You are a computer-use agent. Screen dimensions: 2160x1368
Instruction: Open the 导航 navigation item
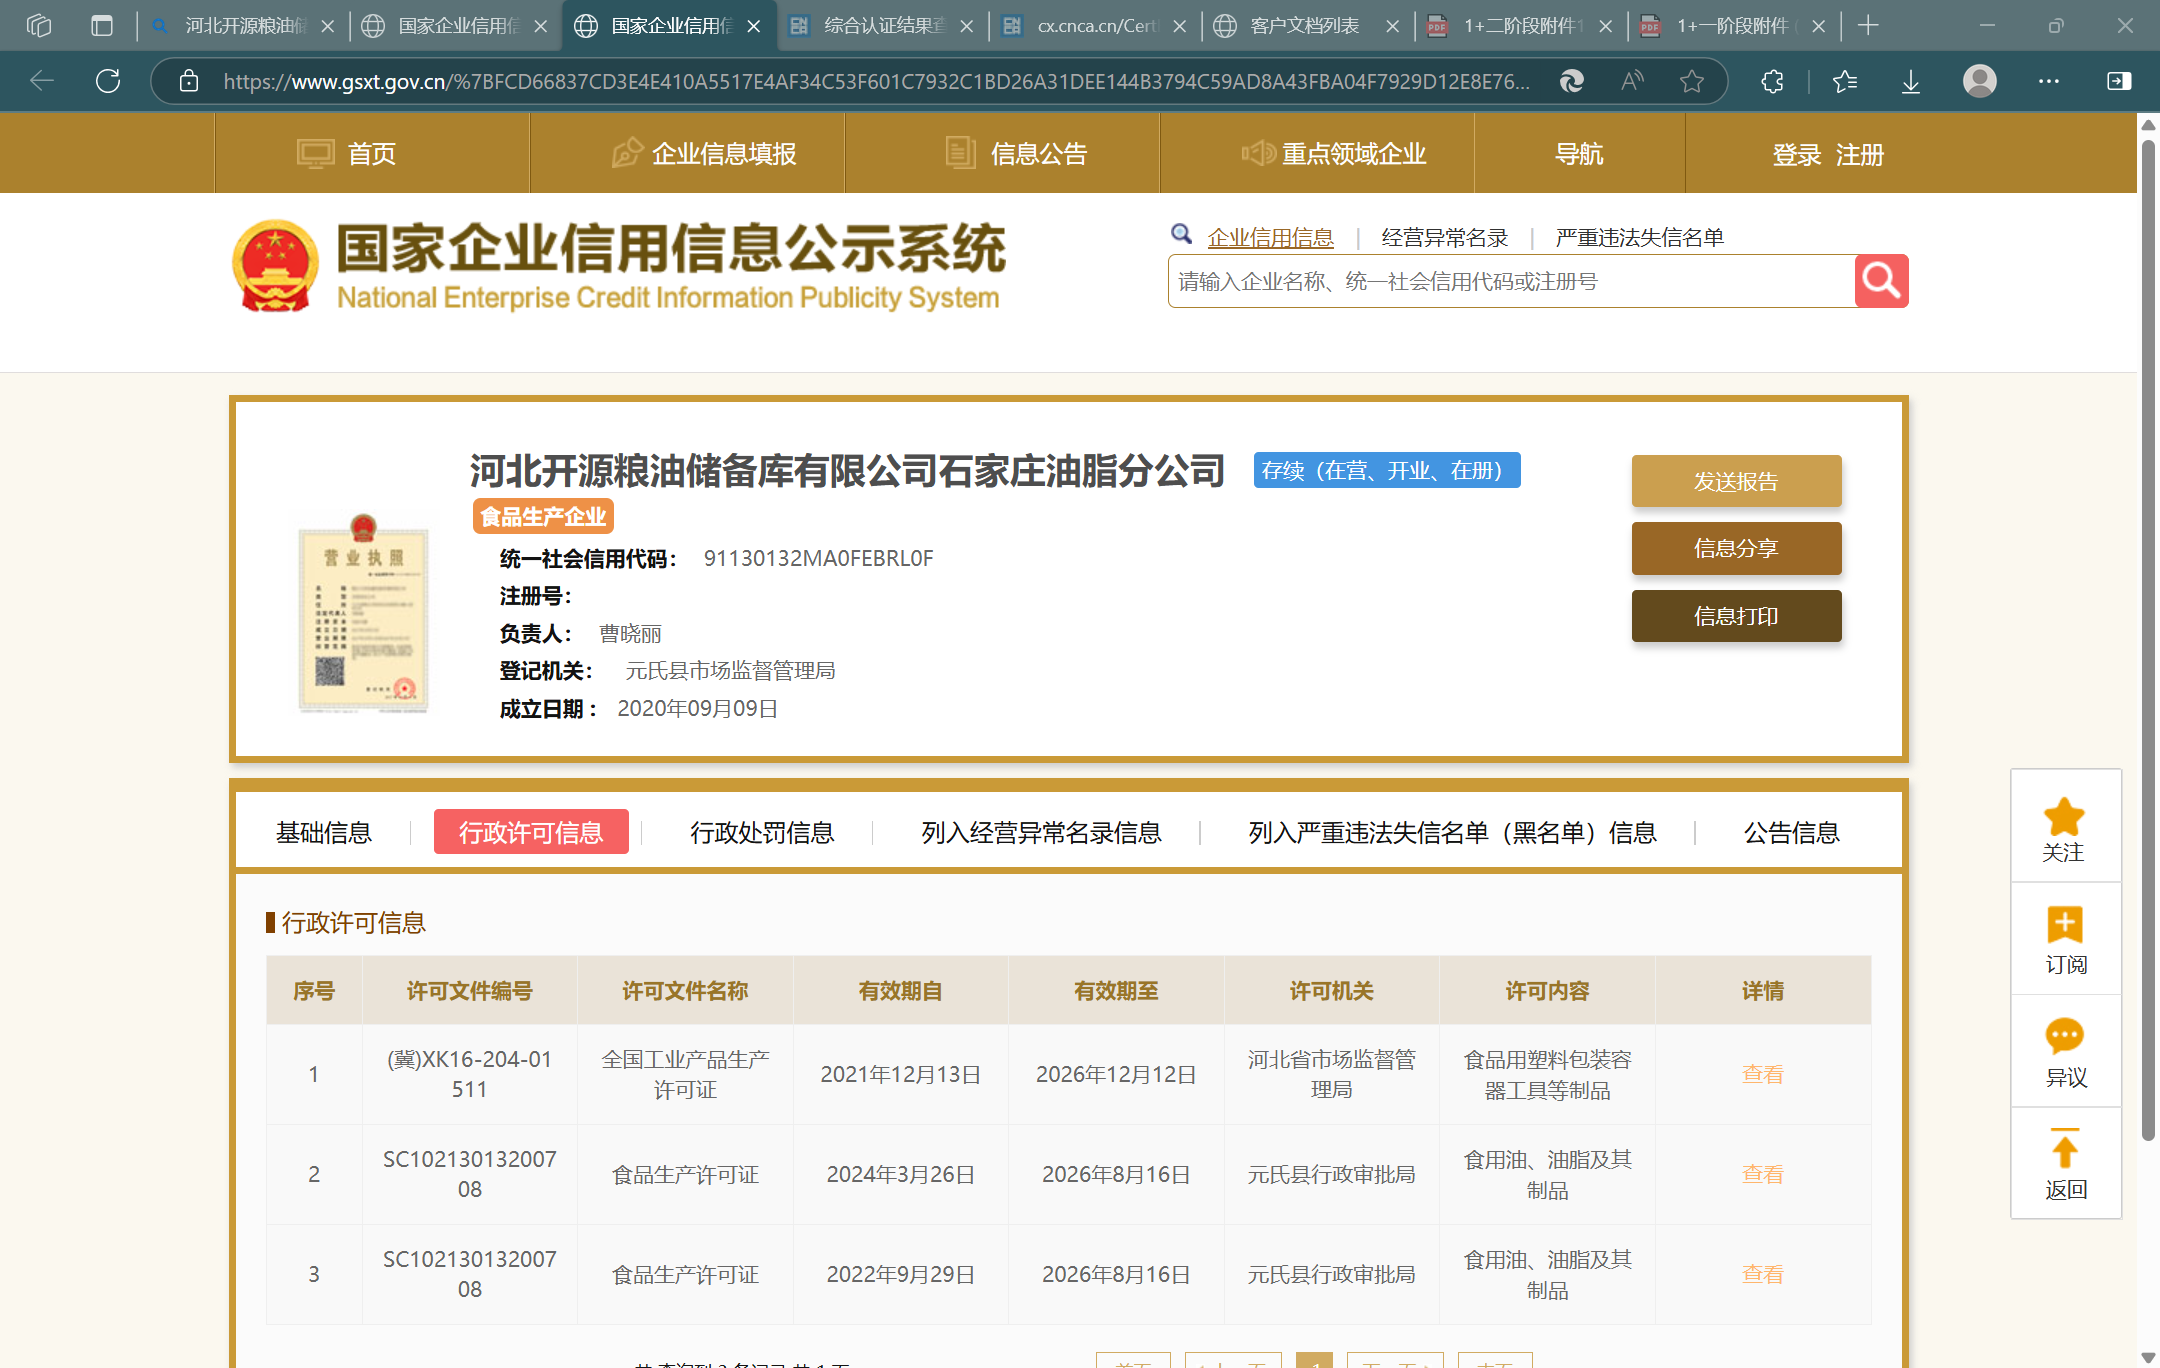pos(1580,153)
